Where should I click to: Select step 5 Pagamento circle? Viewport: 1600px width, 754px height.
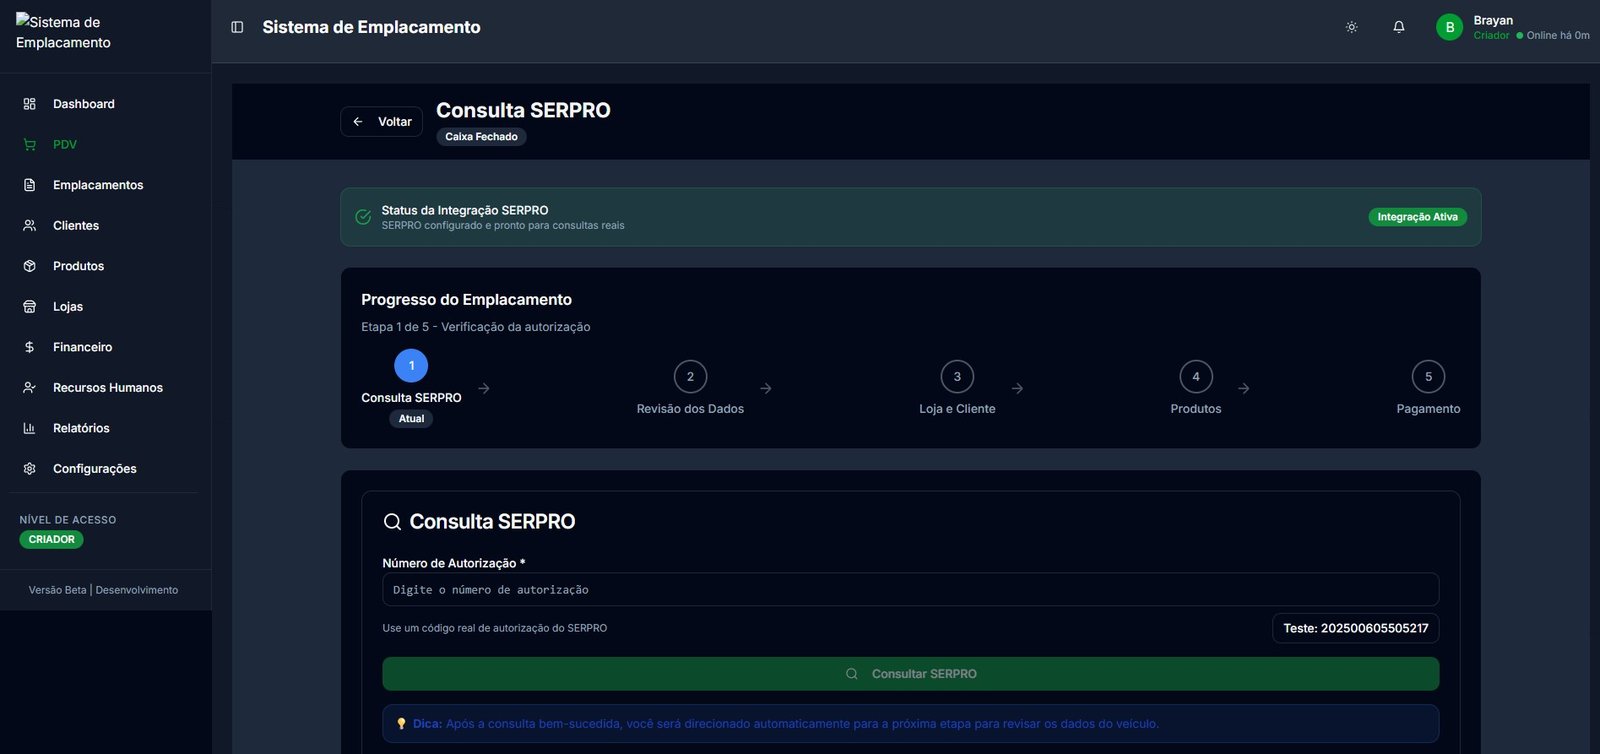pos(1428,377)
